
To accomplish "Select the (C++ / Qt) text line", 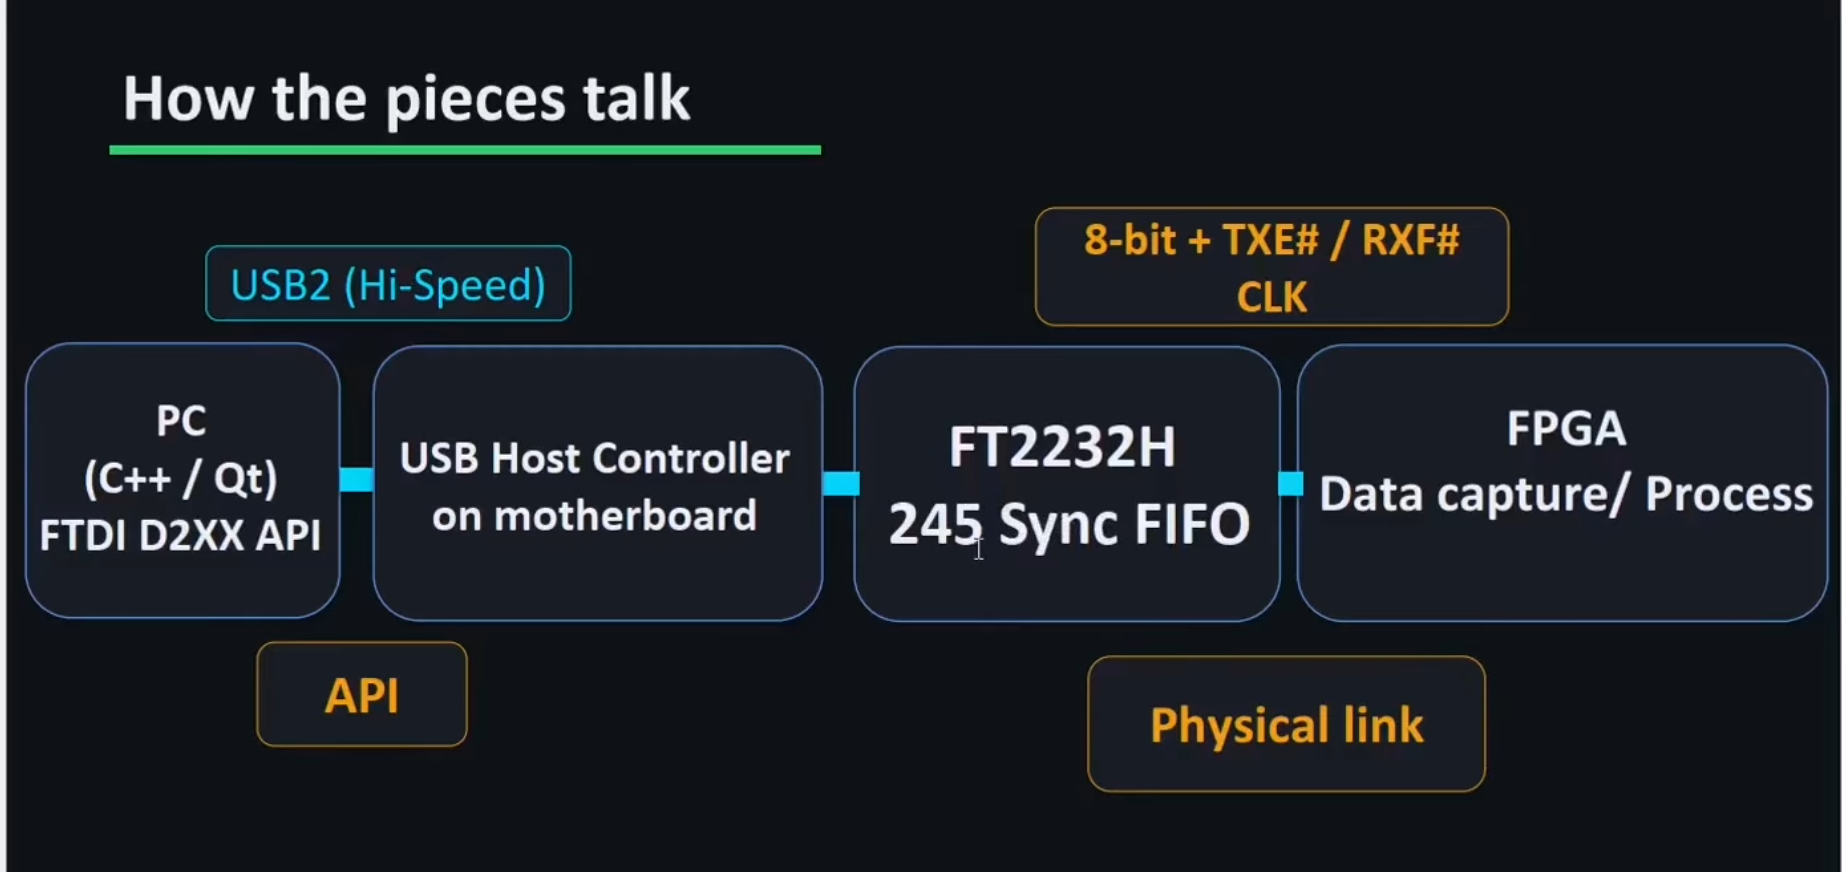I will coord(181,478).
